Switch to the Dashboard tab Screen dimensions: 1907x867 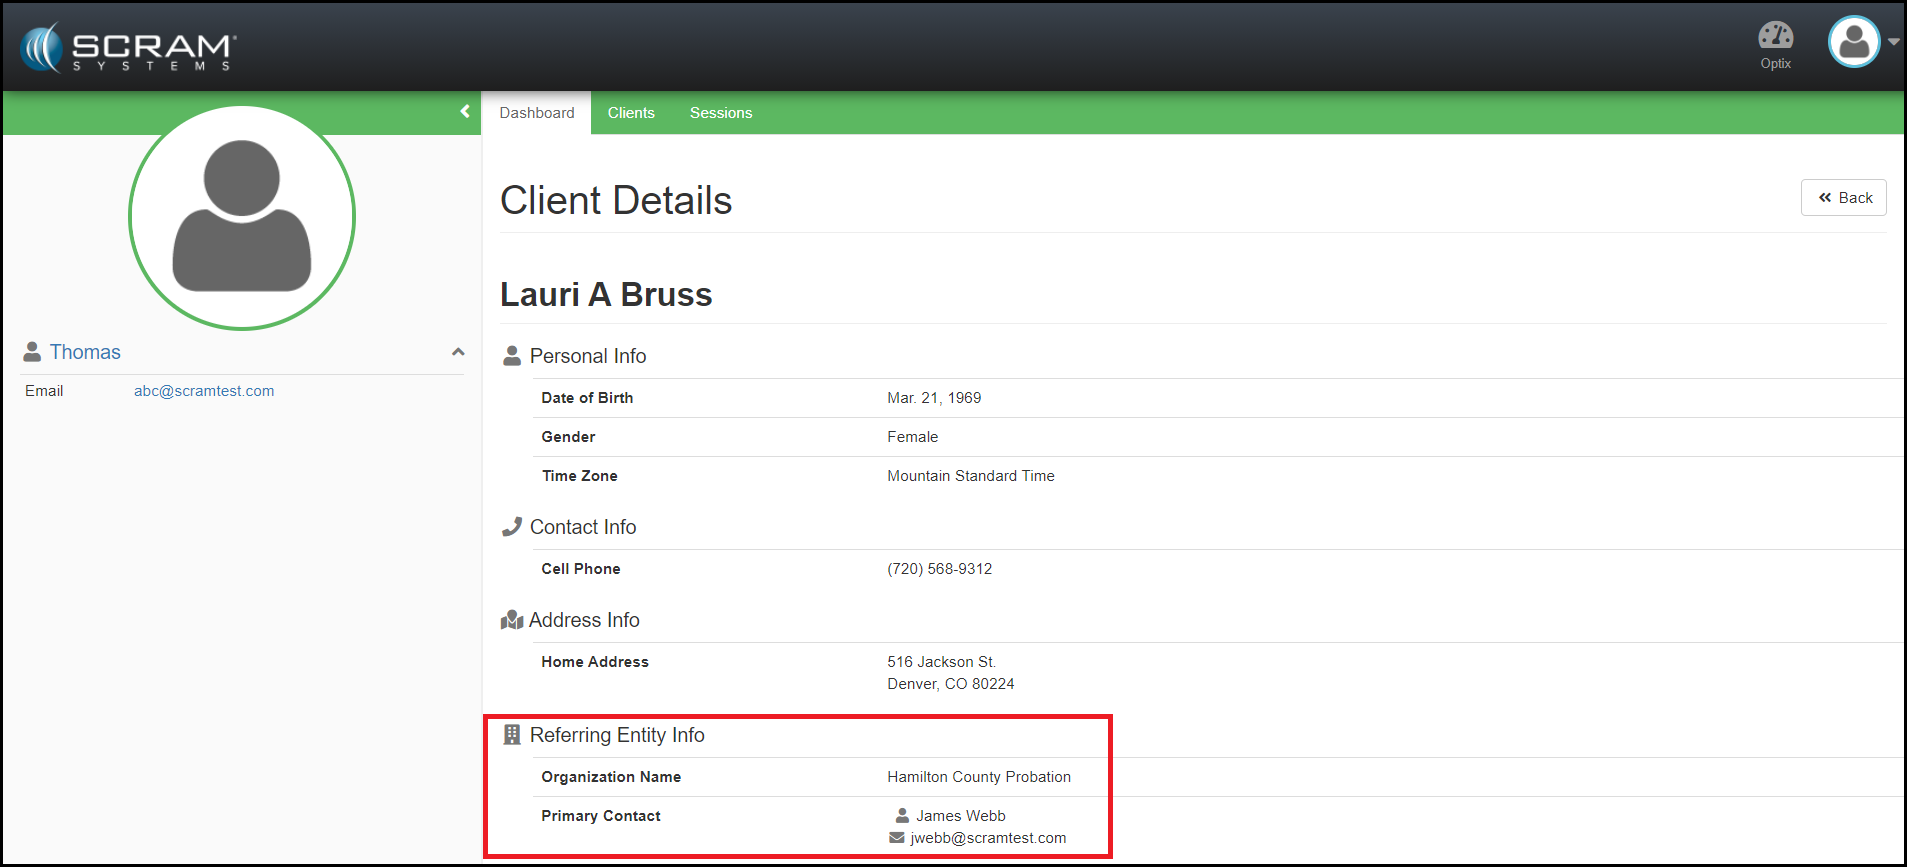coord(537,113)
